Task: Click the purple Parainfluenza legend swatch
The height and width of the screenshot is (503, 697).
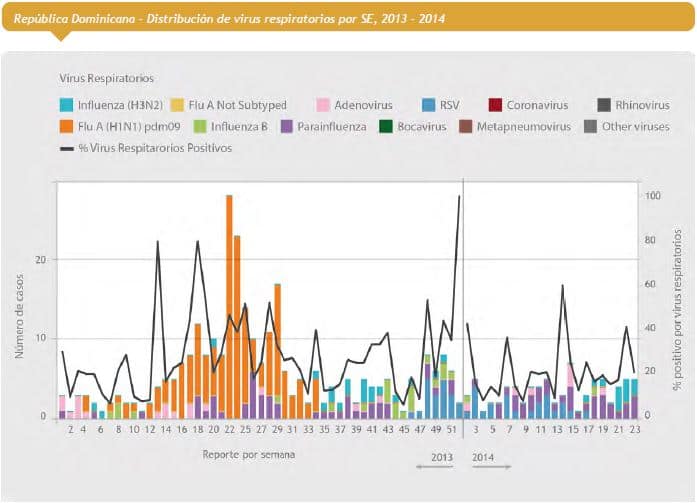Action: [x=287, y=127]
